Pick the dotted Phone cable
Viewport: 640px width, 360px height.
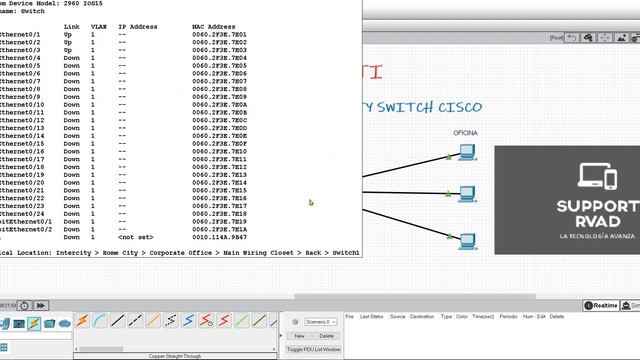coord(171,320)
